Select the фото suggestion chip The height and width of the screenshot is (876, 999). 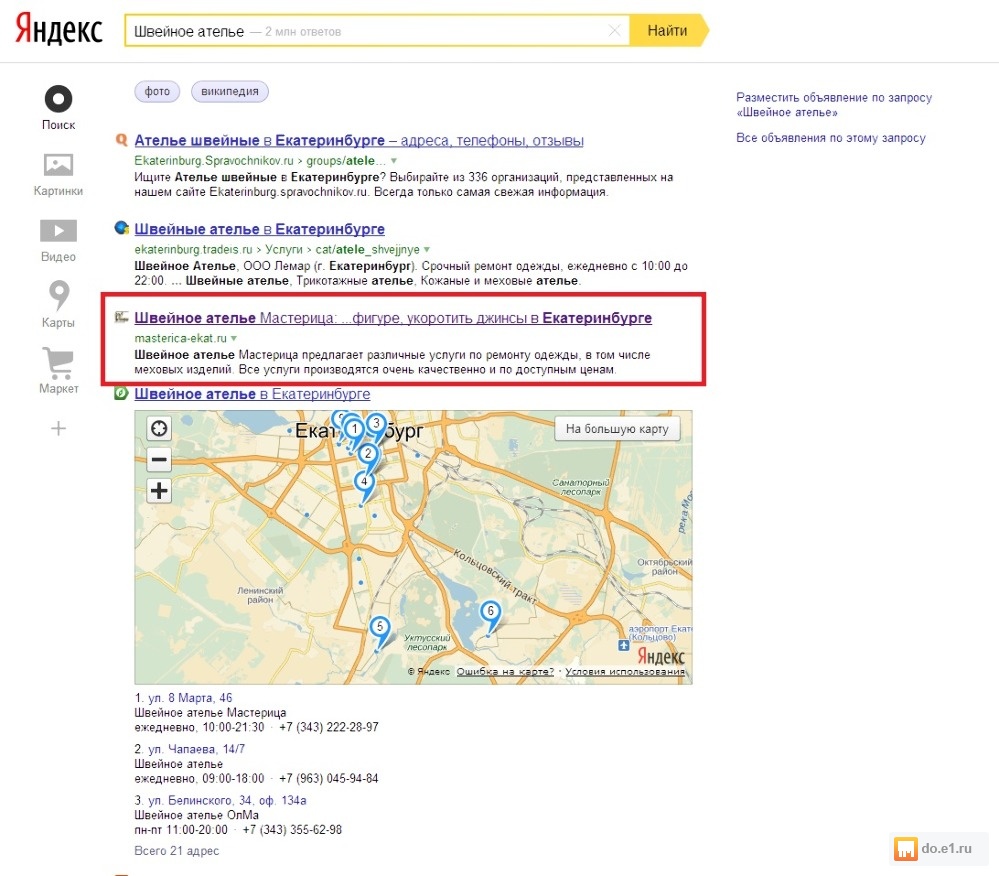click(157, 91)
